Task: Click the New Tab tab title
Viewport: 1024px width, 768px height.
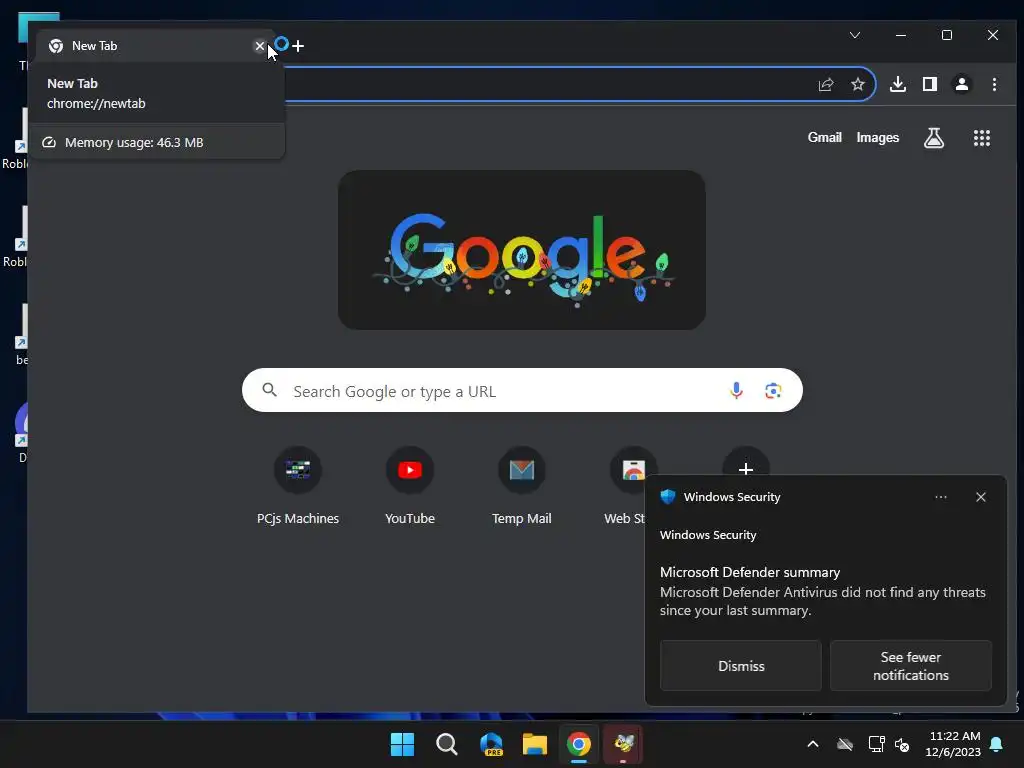Action: [95, 46]
